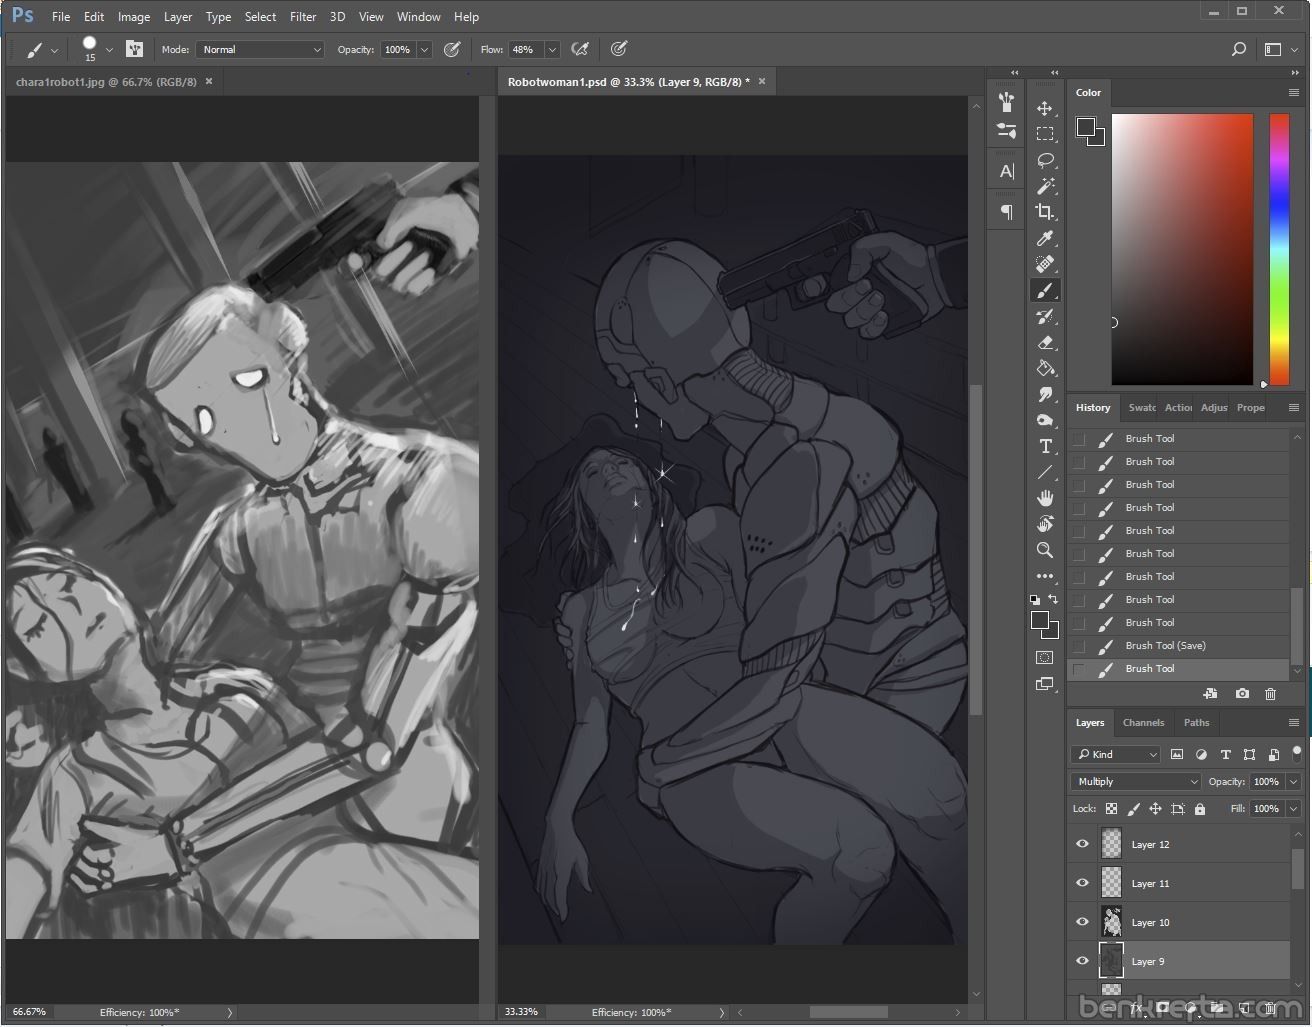The image size is (1312, 1027).
Task: Click the hue spectrum slider bar
Action: [1279, 248]
